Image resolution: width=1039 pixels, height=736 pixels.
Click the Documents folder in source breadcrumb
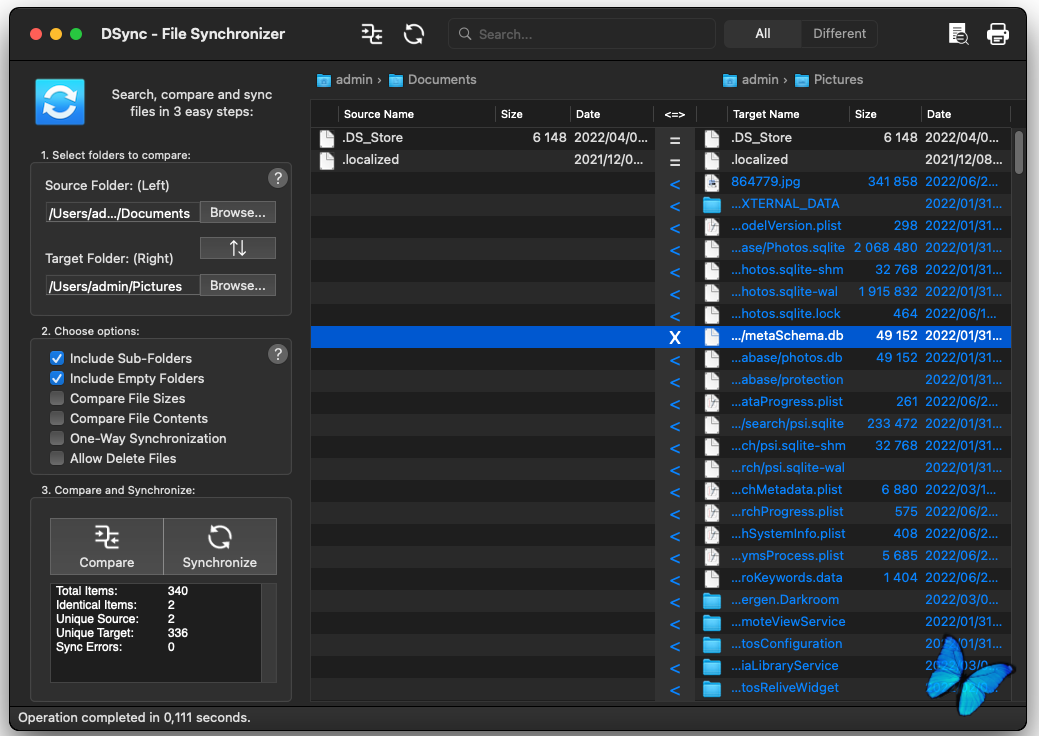tap(441, 80)
